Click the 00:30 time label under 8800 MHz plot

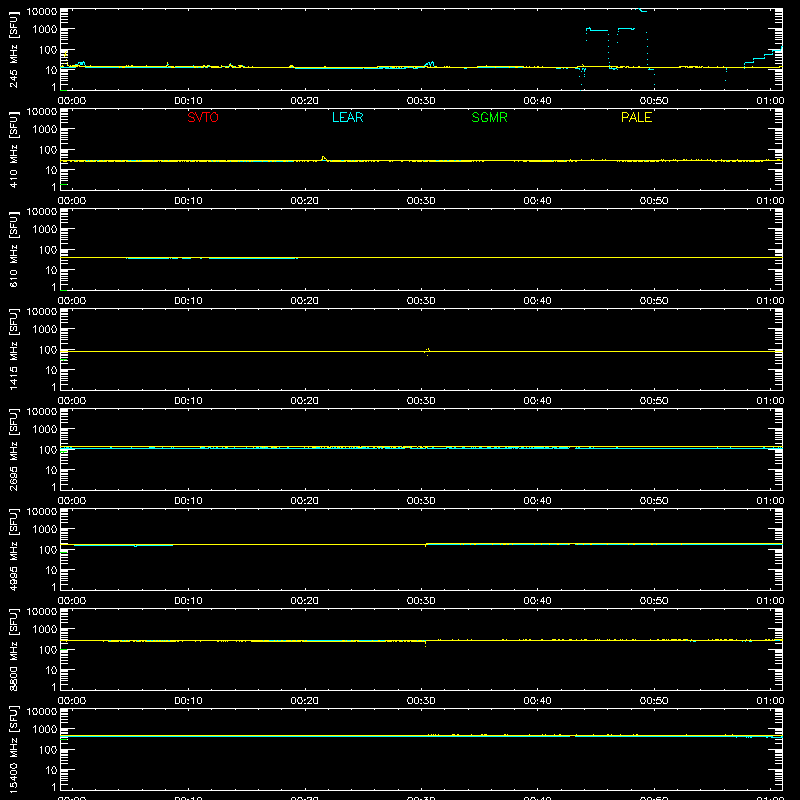[x=421, y=701]
